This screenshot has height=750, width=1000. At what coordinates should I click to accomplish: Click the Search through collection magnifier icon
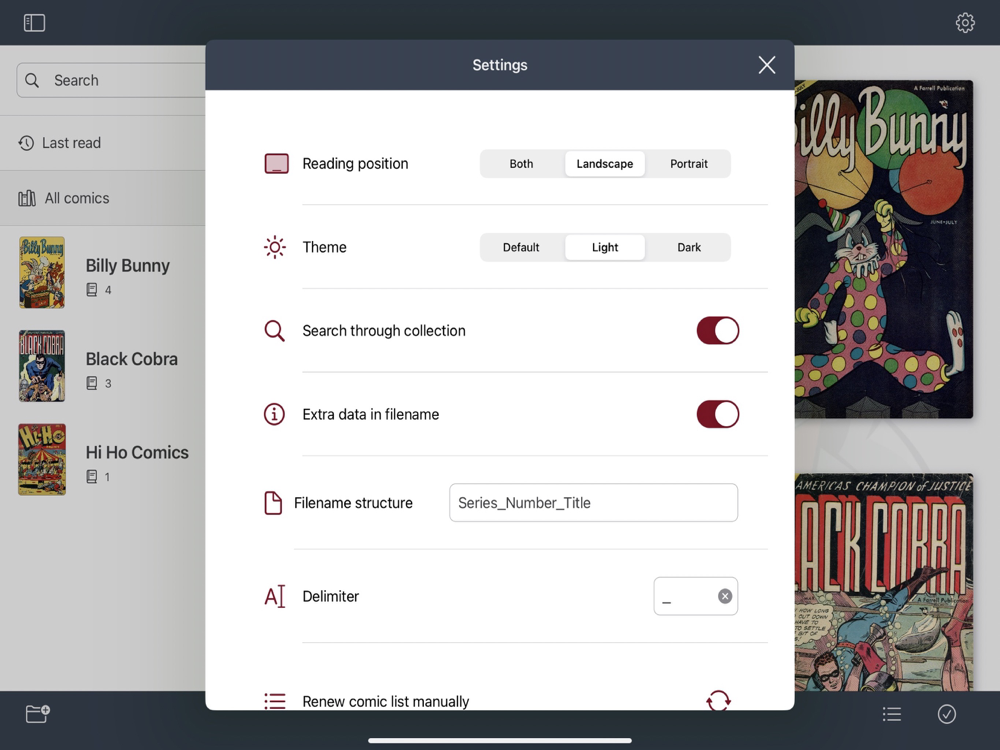click(274, 330)
